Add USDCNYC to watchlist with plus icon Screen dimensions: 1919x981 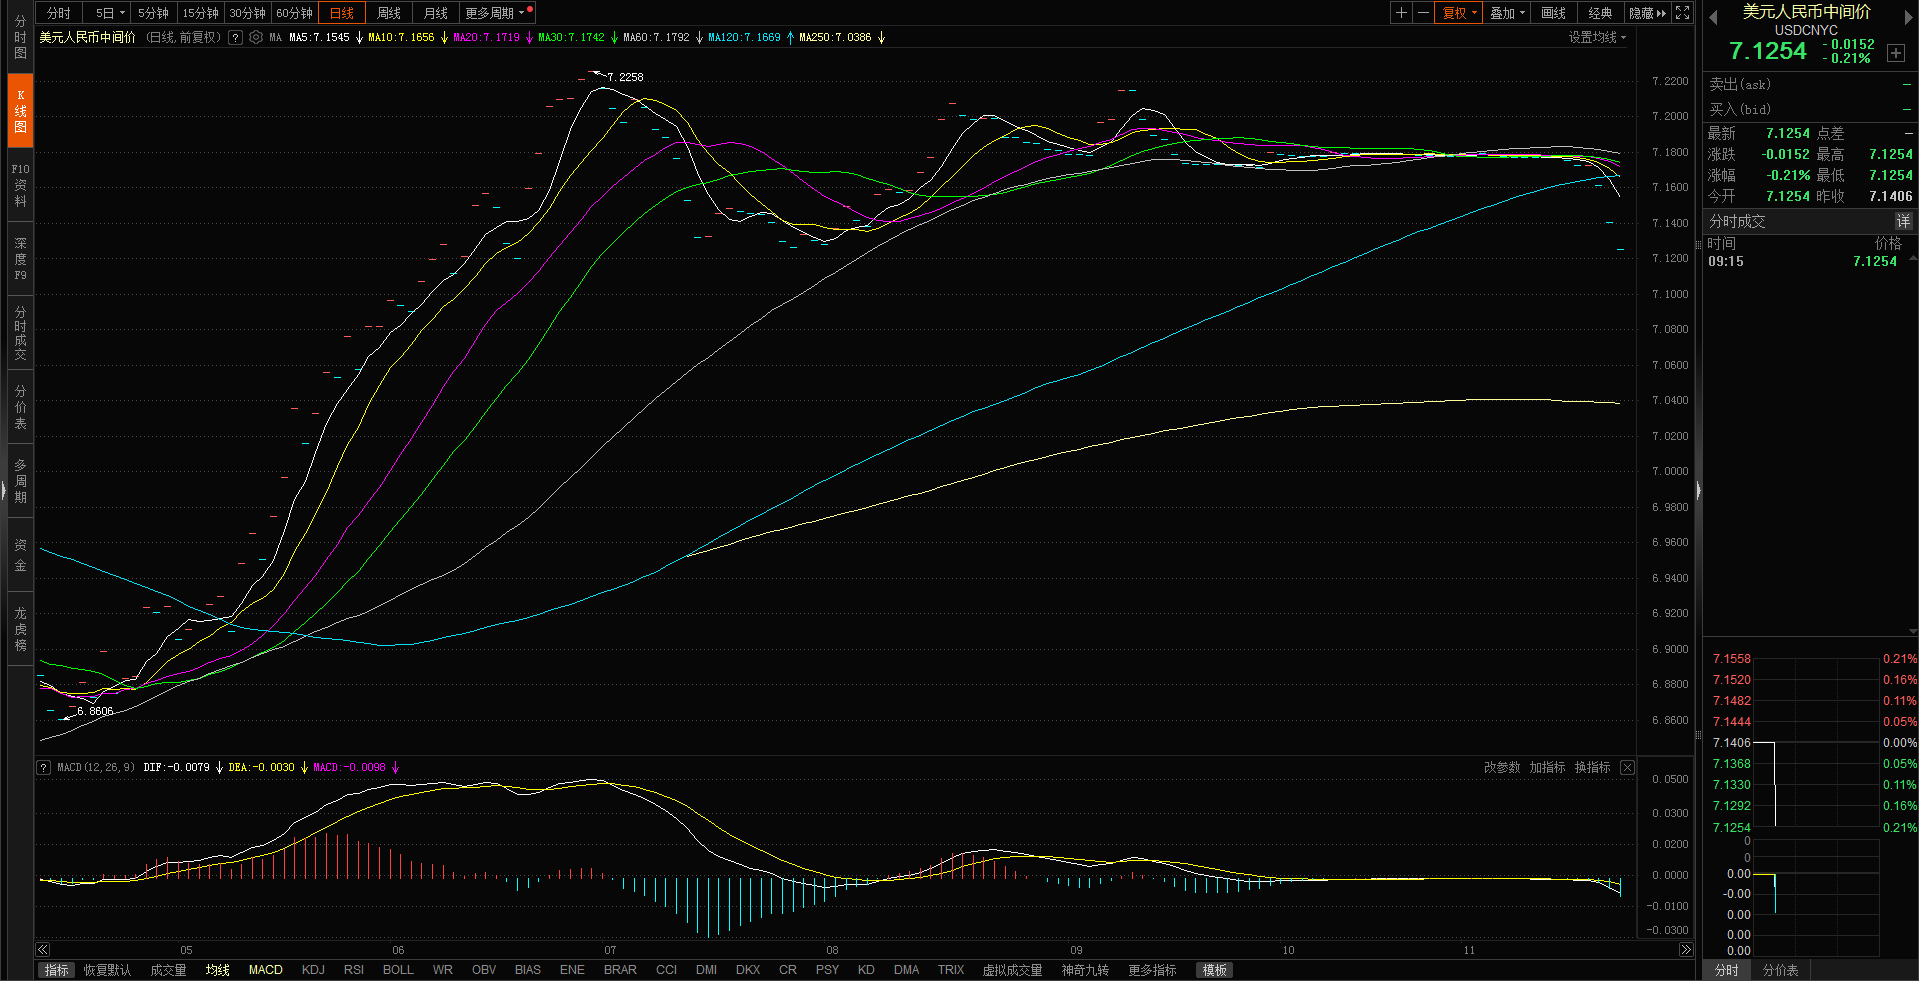[x=1895, y=53]
